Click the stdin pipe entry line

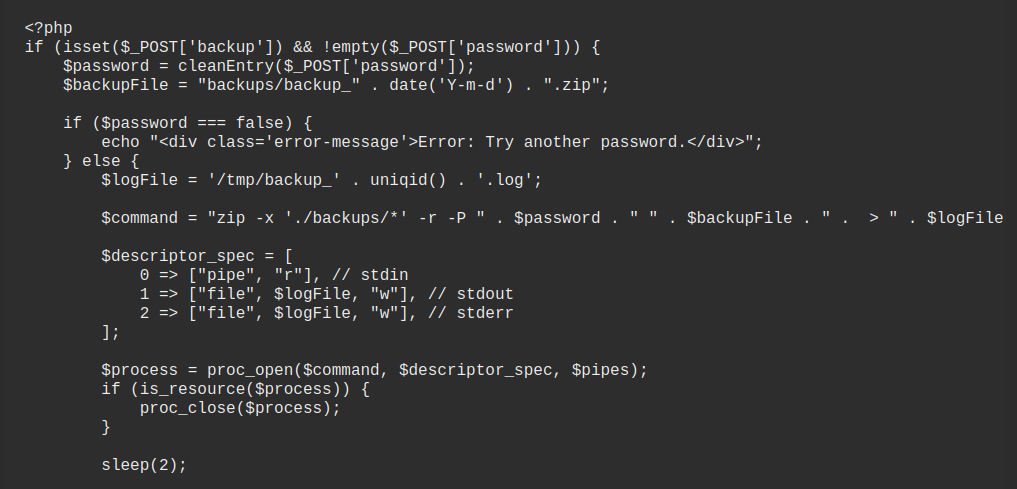click(274, 275)
